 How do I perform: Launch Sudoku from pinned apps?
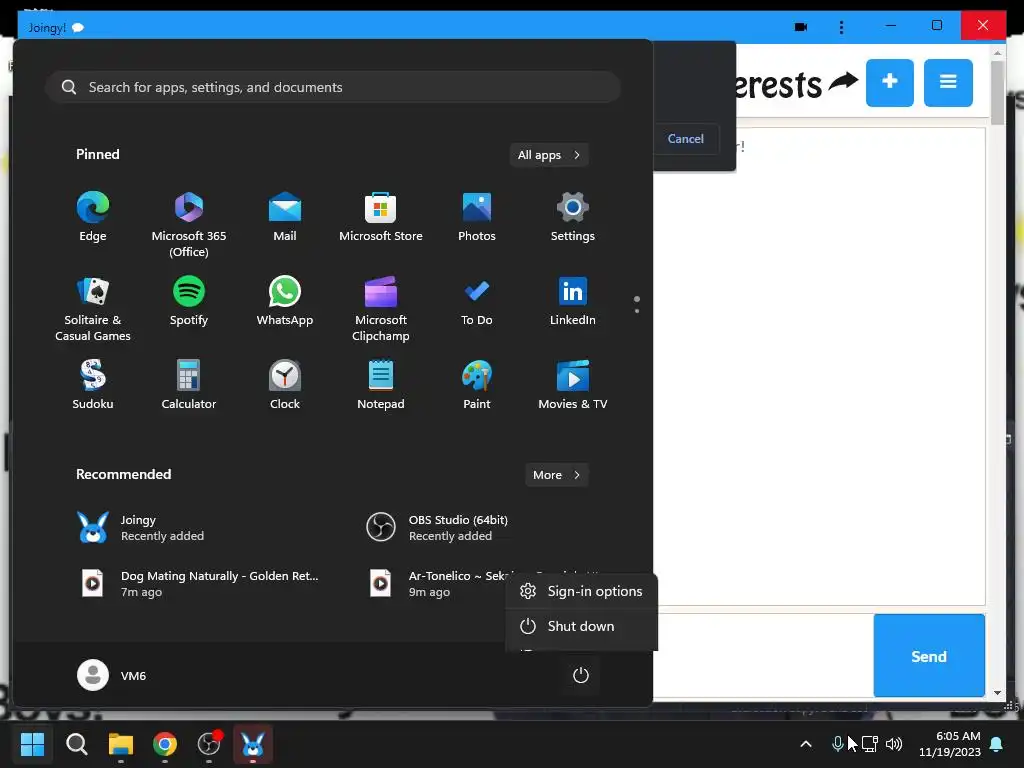pyautogui.click(x=93, y=385)
